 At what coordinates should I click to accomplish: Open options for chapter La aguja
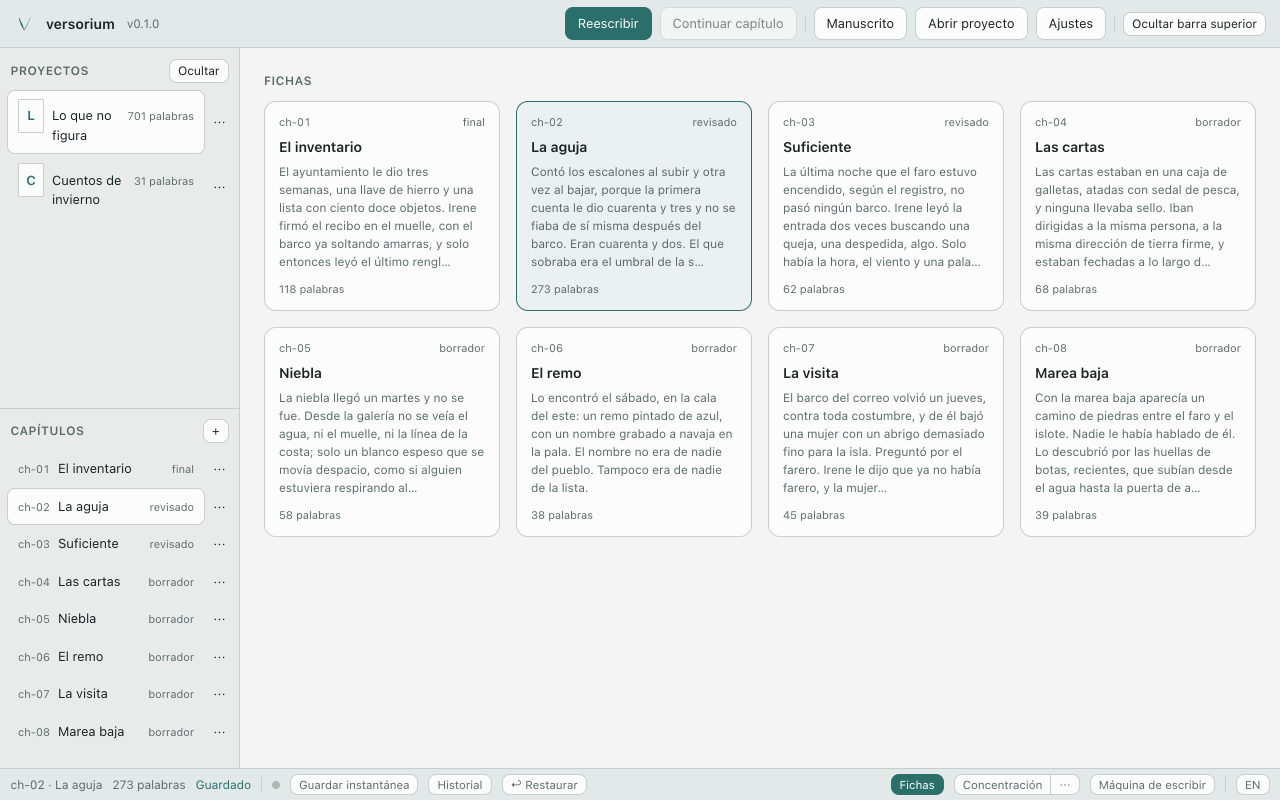(x=220, y=507)
